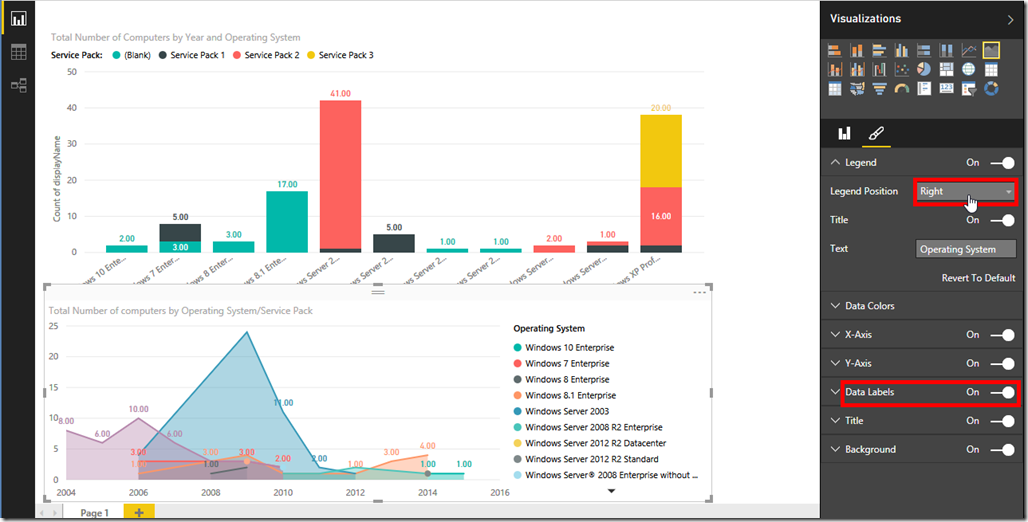Select the Multi-row card visualization
The image size is (1028, 522).
click(x=924, y=89)
